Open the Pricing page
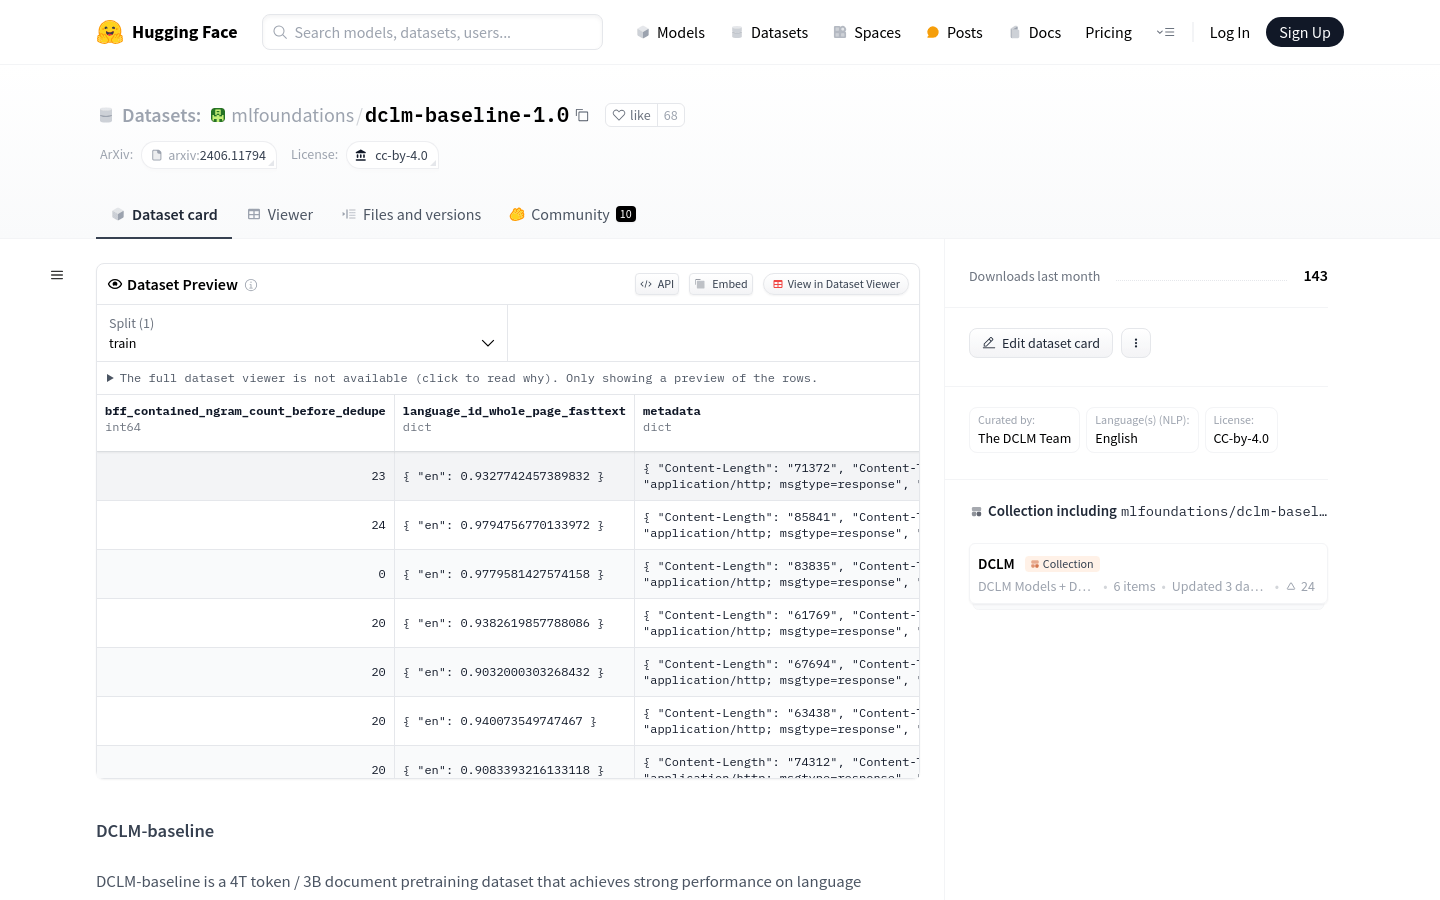This screenshot has height=900, width=1440. point(1108,32)
